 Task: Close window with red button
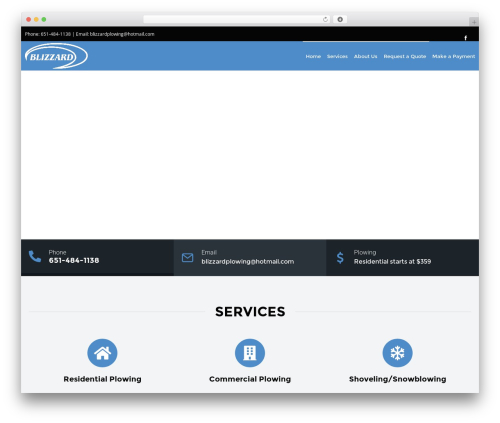[x=29, y=19]
